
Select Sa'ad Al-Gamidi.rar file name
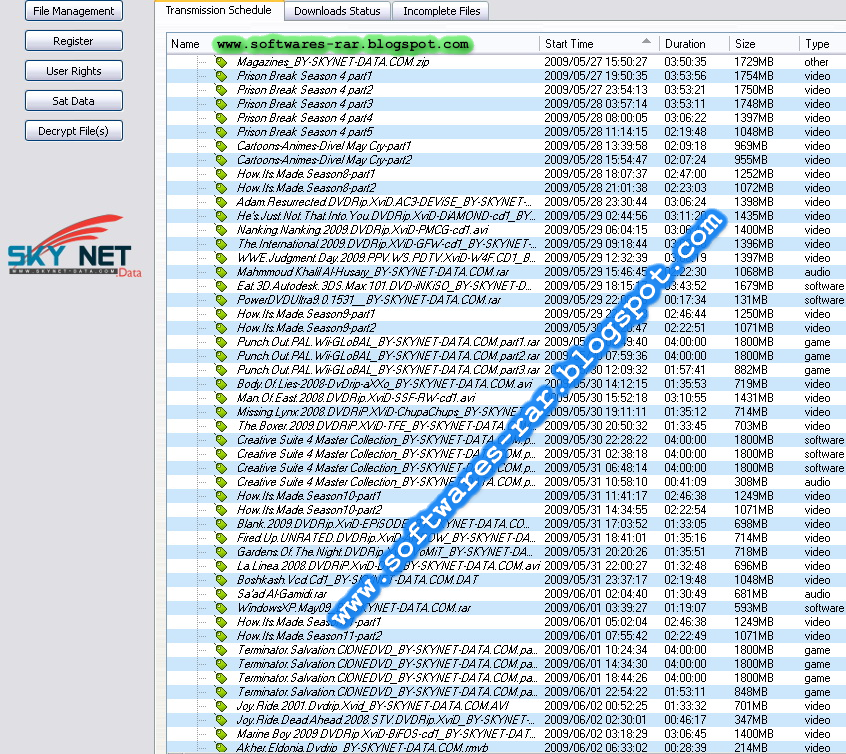click(282, 594)
